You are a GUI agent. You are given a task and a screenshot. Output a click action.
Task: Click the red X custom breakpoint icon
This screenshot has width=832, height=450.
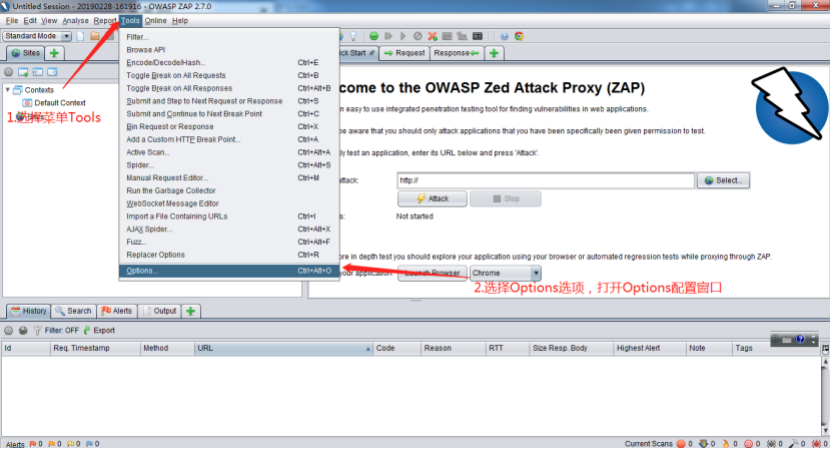pyautogui.click(x=432, y=36)
